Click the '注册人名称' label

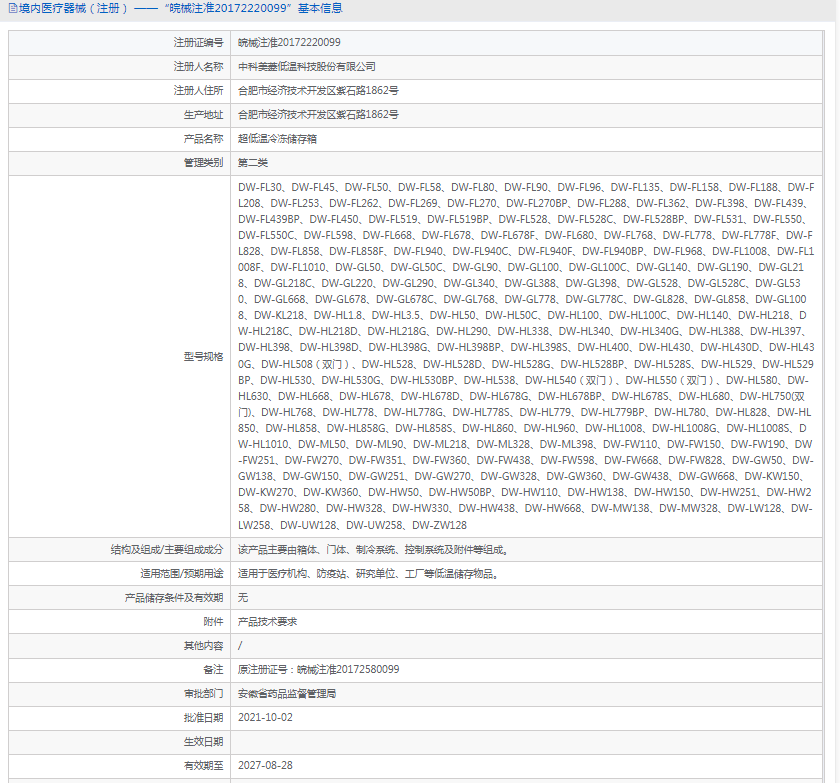pyautogui.click(x=198, y=66)
